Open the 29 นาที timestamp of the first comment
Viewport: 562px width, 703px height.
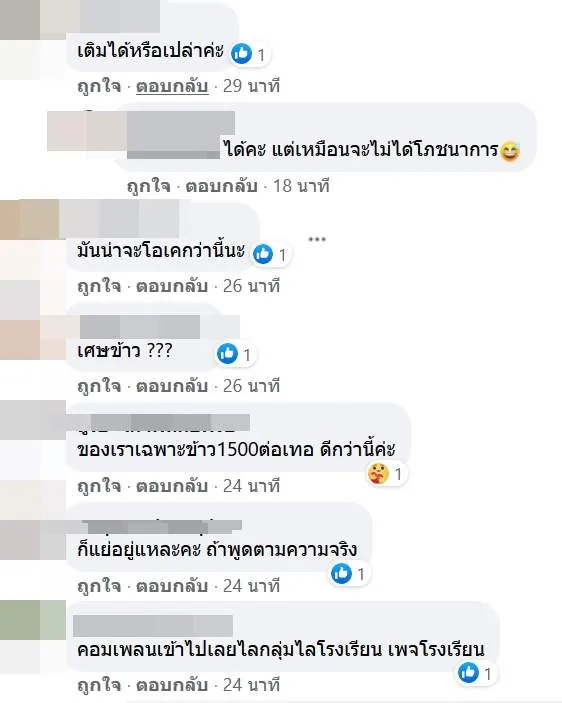point(251,86)
